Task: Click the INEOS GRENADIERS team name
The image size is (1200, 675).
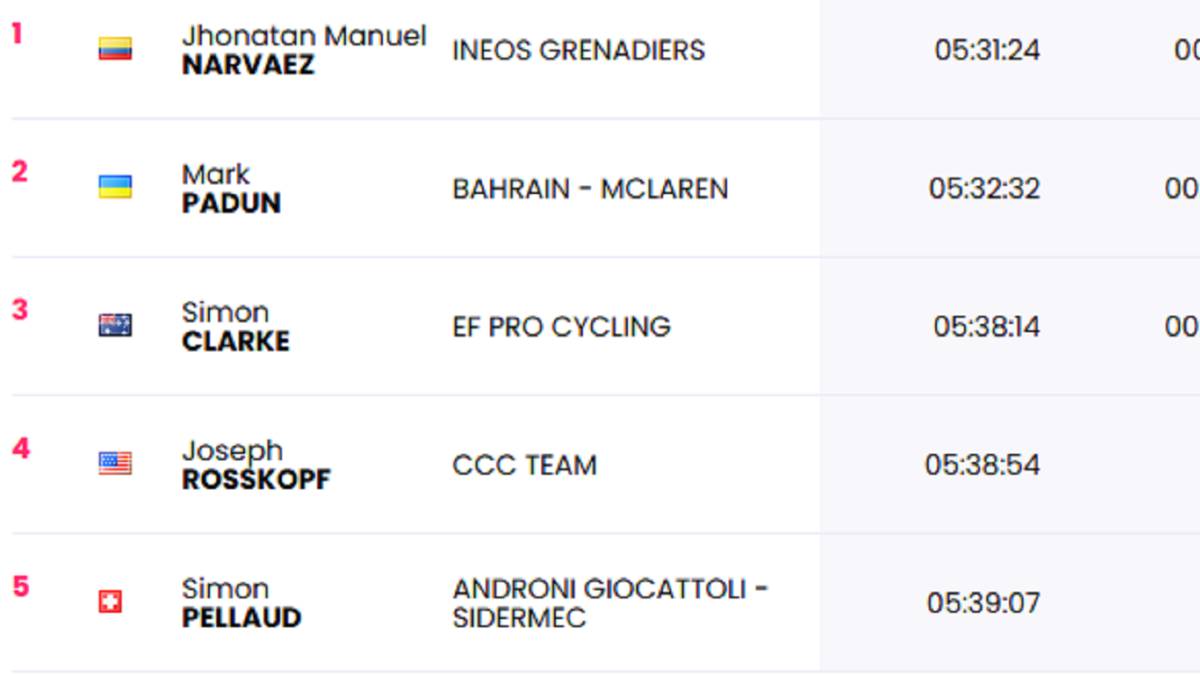Action: (x=578, y=50)
